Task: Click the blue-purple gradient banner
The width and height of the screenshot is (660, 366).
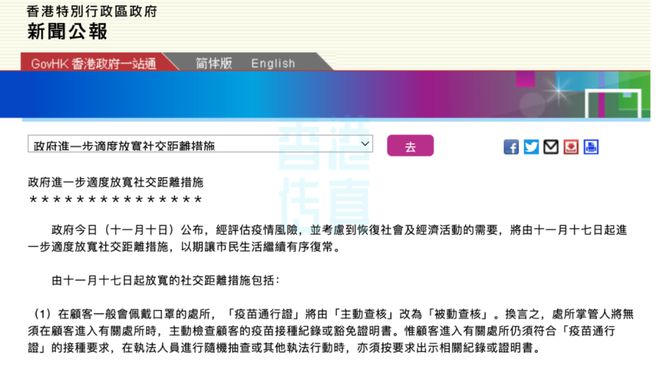Action: coord(325,95)
